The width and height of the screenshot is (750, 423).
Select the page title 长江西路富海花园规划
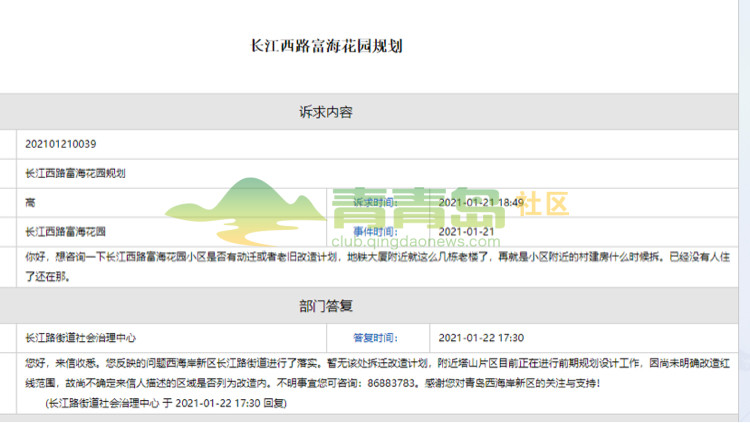(x=327, y=46)
